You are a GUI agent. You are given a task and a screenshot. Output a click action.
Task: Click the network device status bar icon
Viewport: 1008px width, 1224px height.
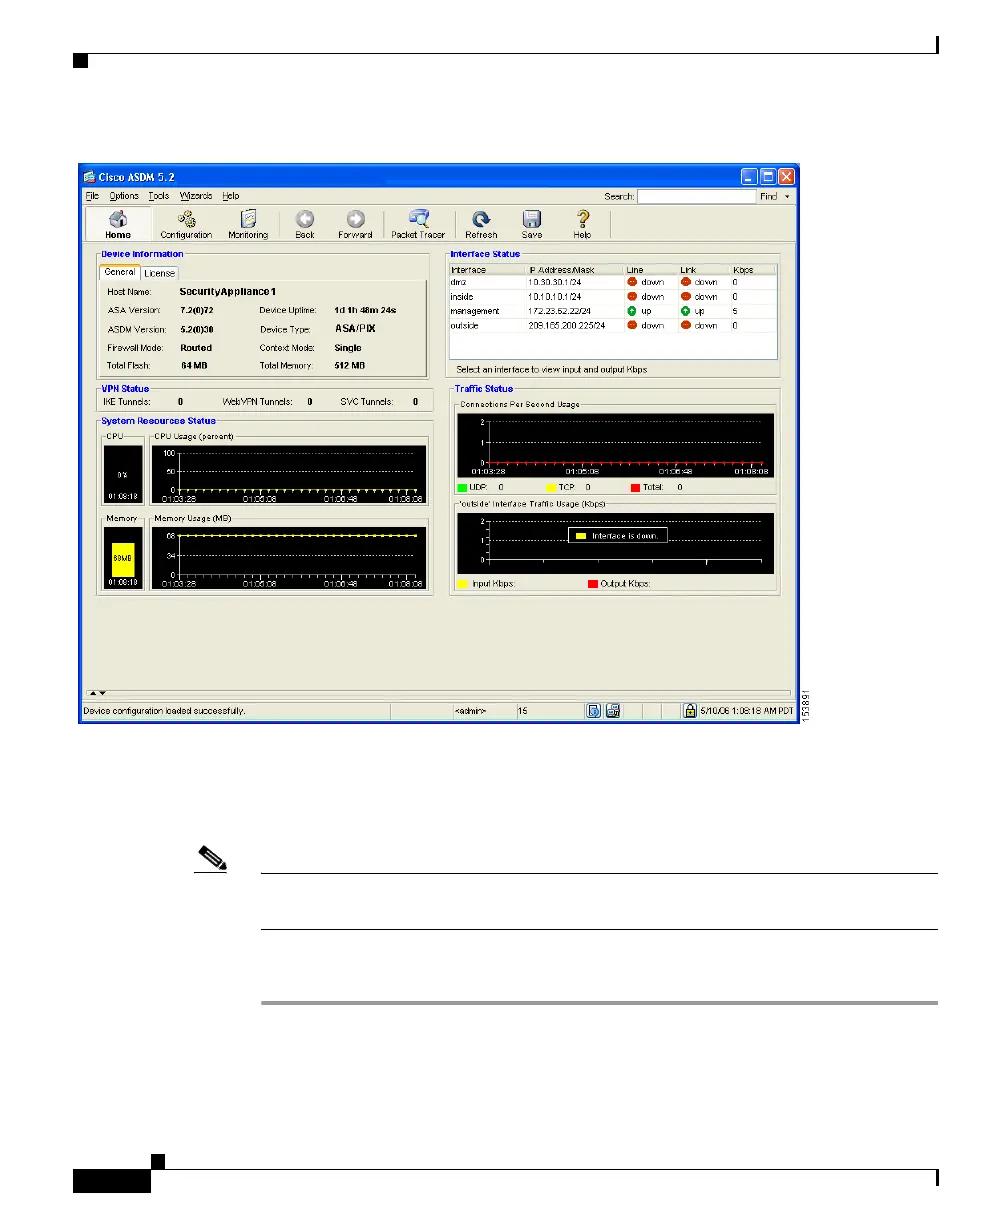(613, 710)
